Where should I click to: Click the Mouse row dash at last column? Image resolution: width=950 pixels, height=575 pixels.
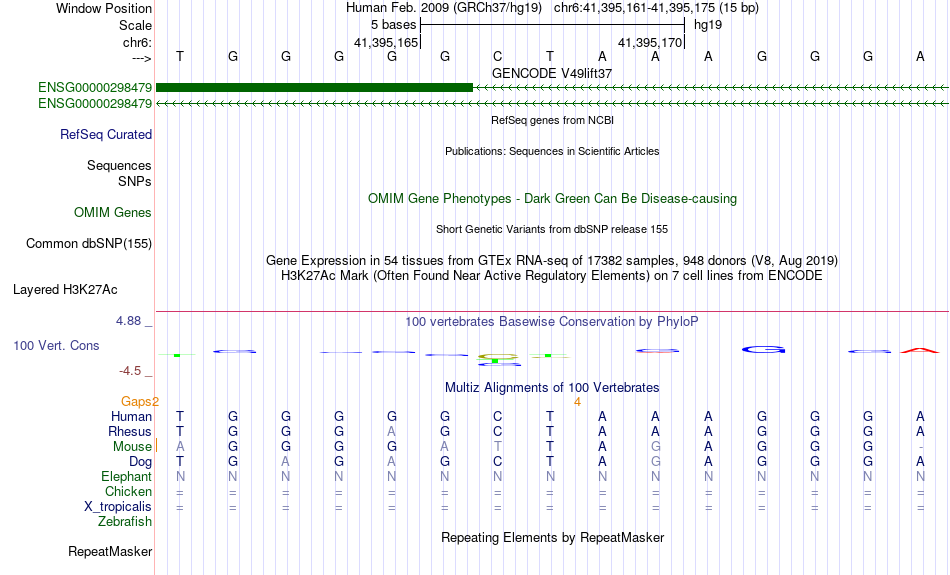point(920,447)
